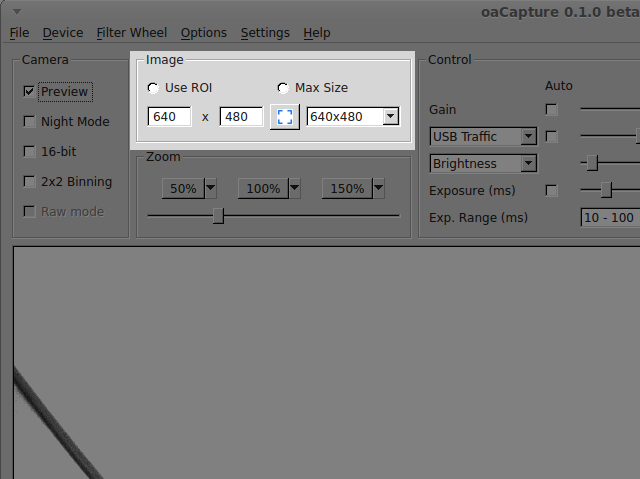The image size is (640, 479).
Task: Open the Exp. Range 10 - 100 dropdown
Action: point(609,217)
